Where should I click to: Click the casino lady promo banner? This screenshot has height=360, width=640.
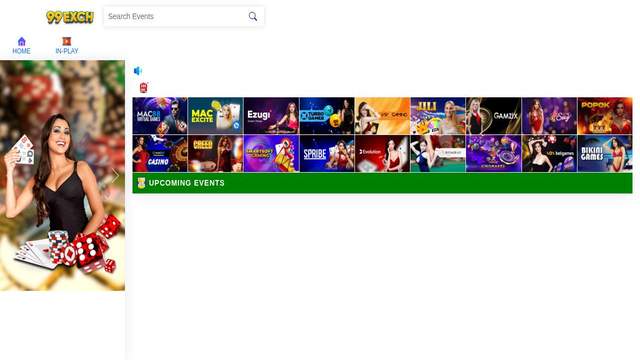click(62, 176)
